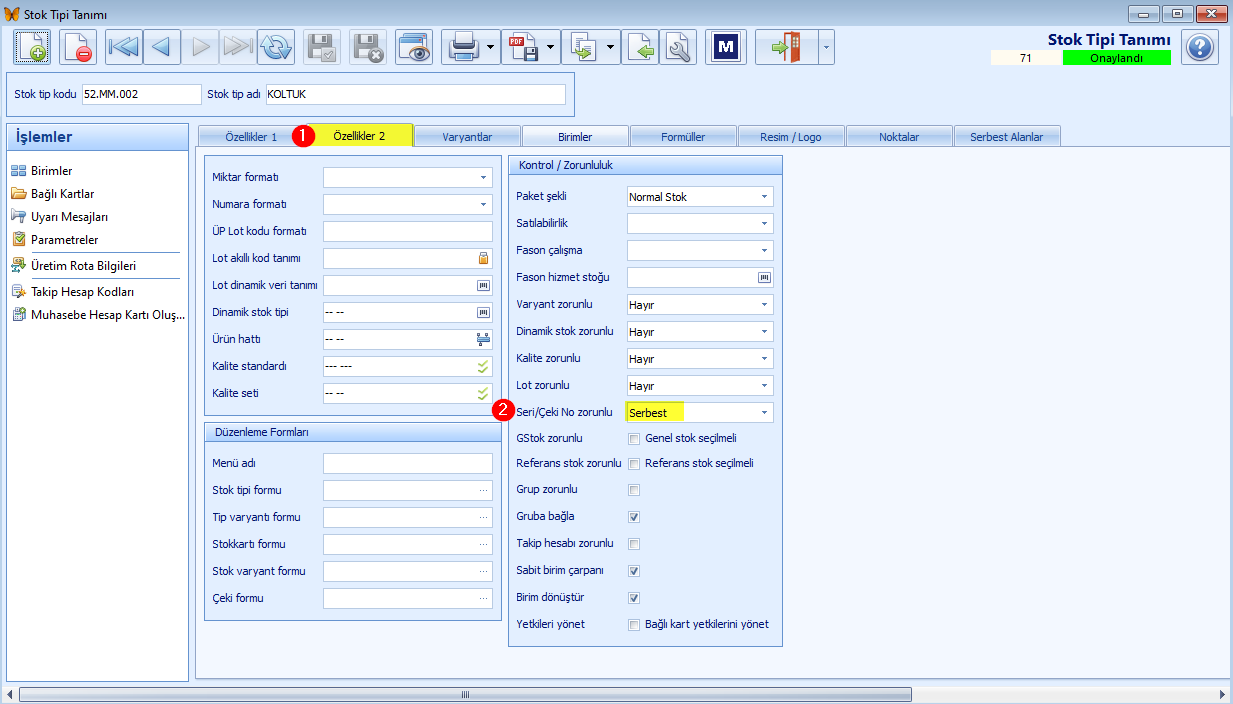1233x704 pixels.
Task: Click the document with green back arrow icon
Action: (640, 47)
